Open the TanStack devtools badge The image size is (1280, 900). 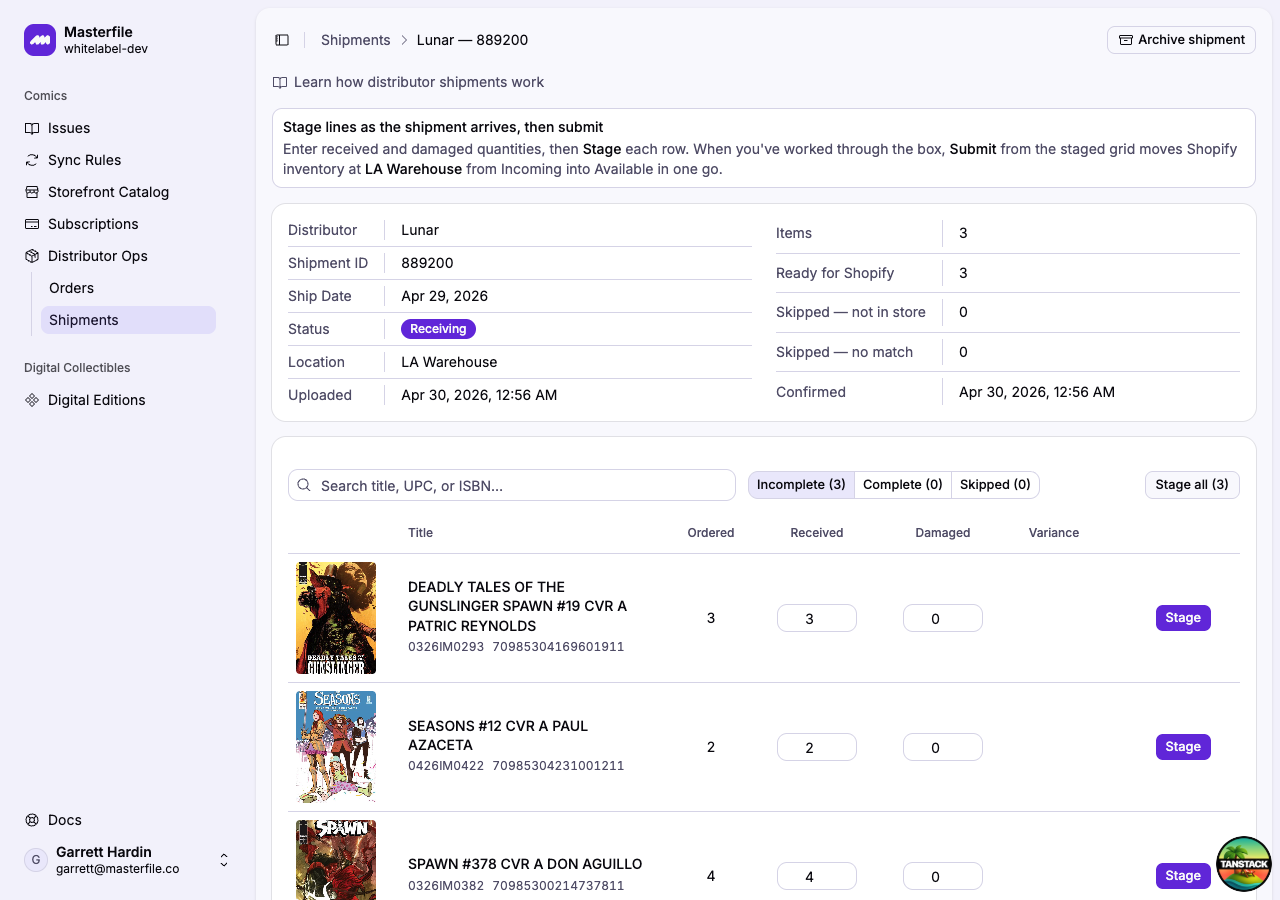point(1243,863)
